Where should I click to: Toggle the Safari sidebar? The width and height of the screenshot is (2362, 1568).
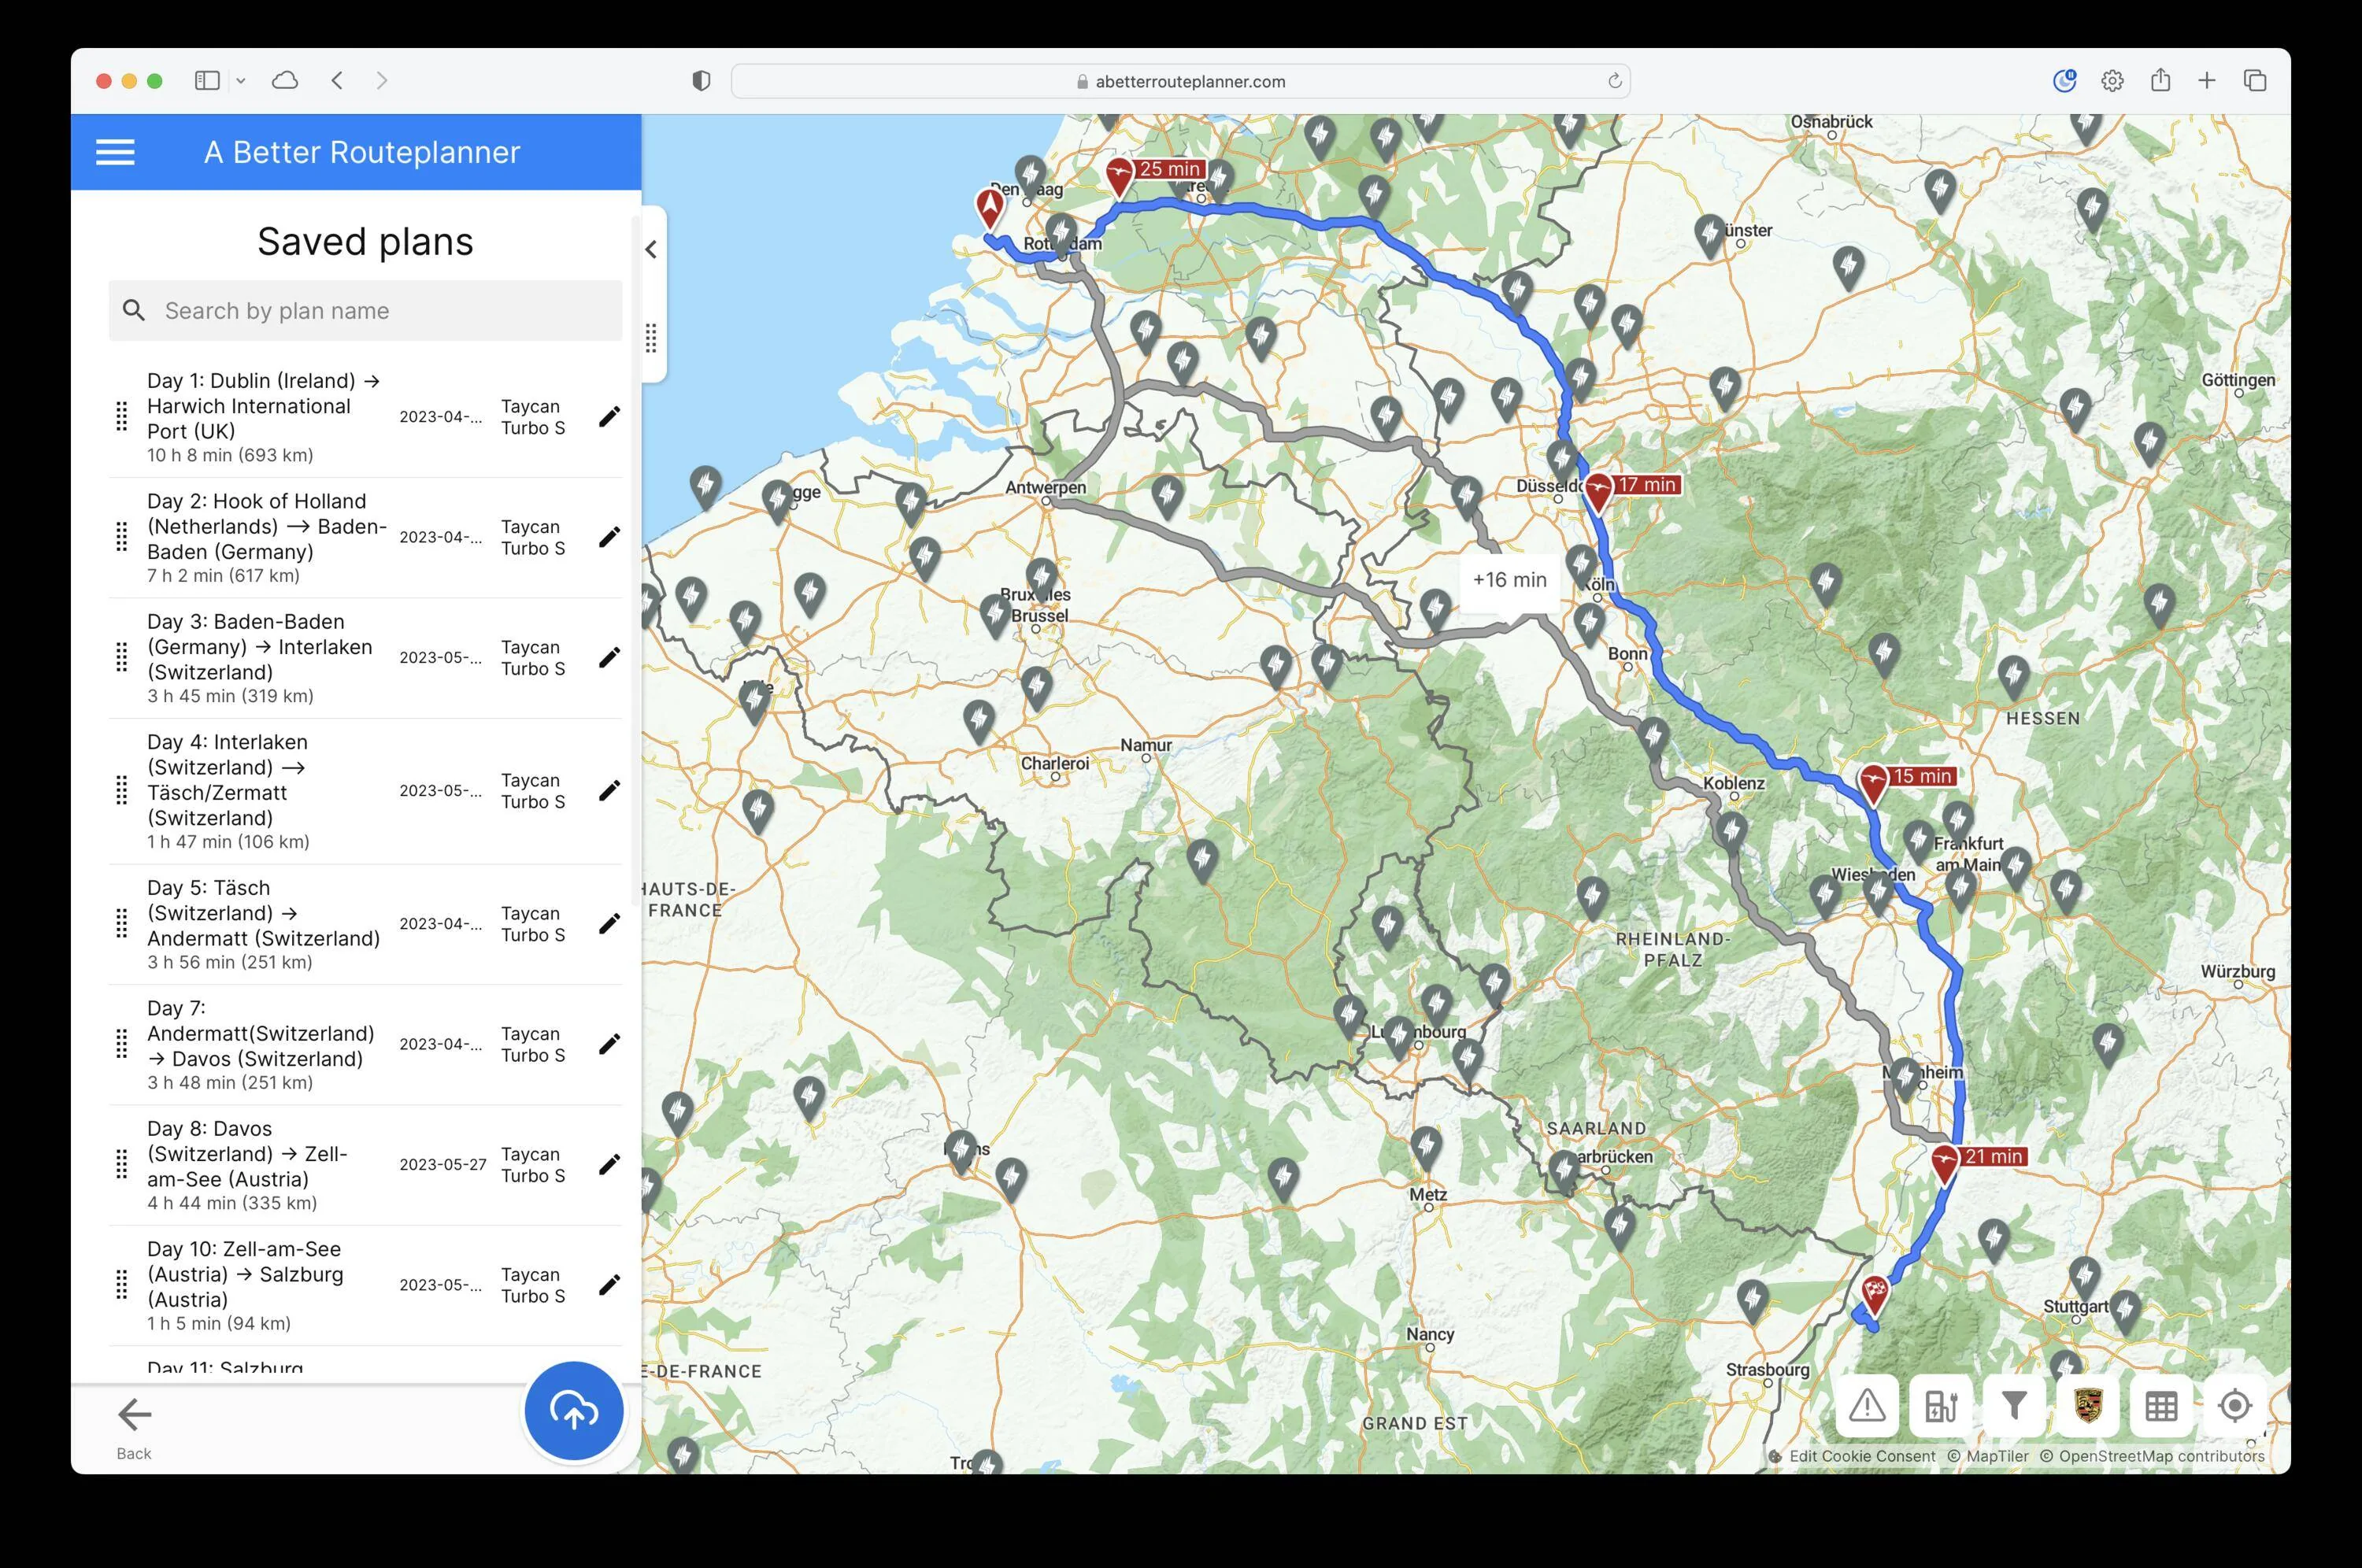207,80
